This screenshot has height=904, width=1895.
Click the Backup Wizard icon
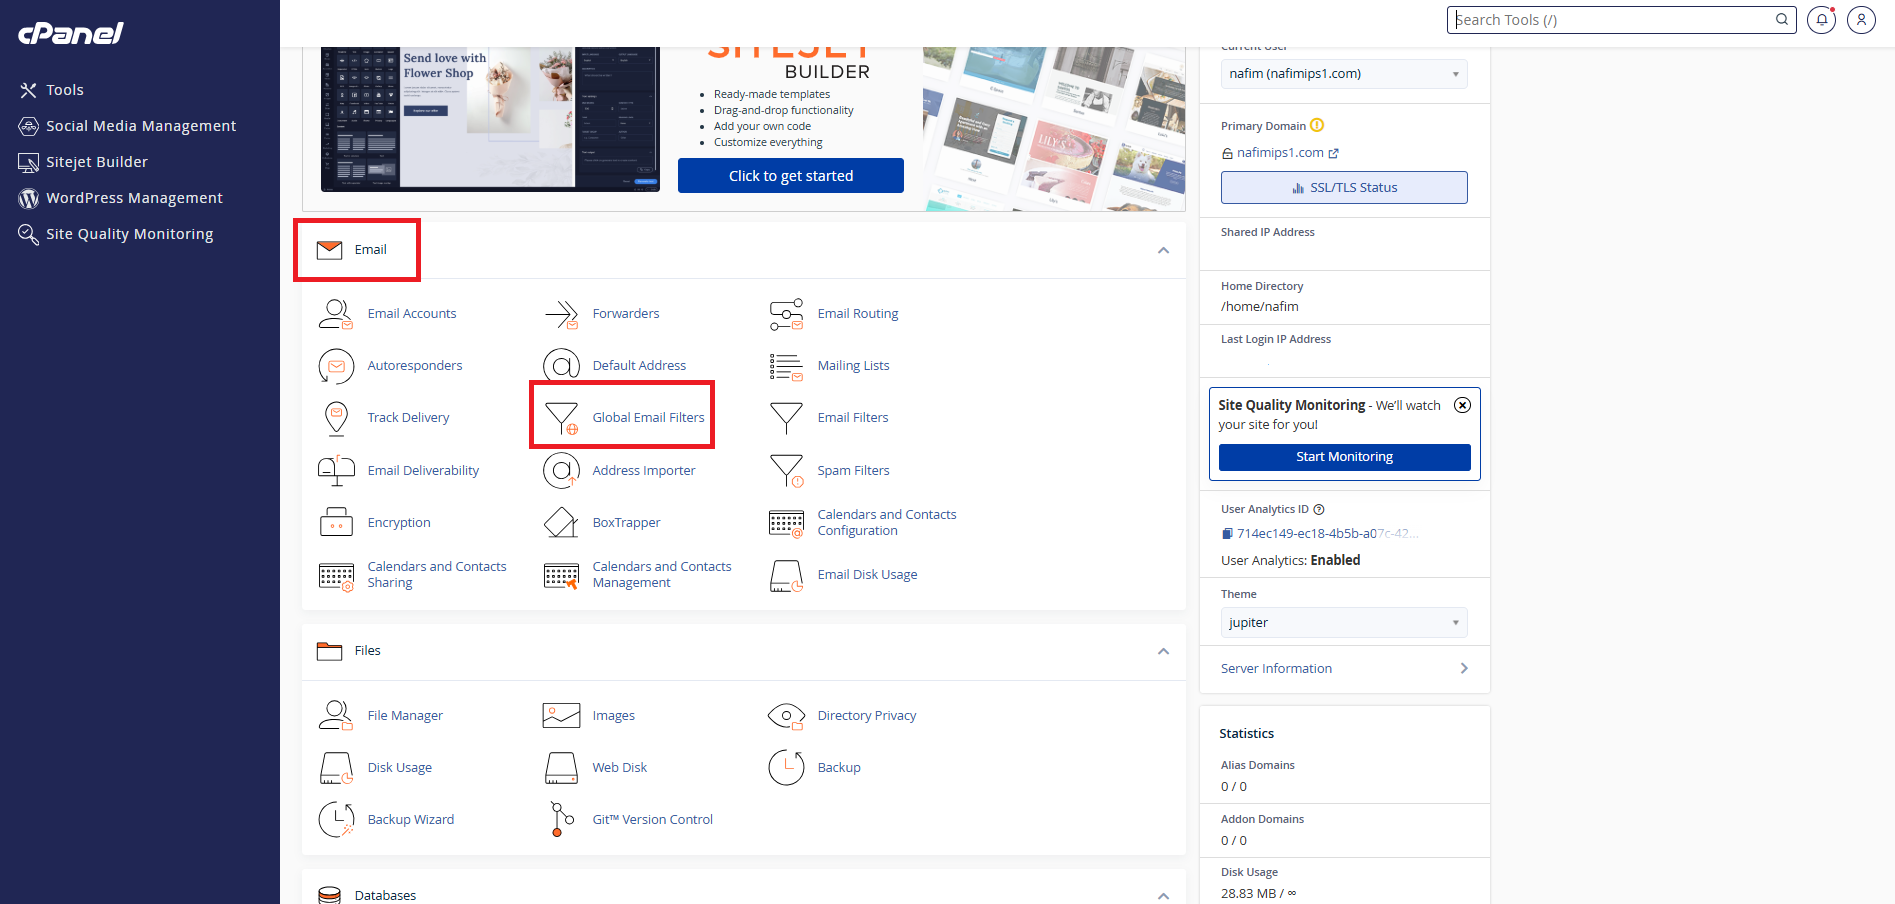[x=336, y=820]
